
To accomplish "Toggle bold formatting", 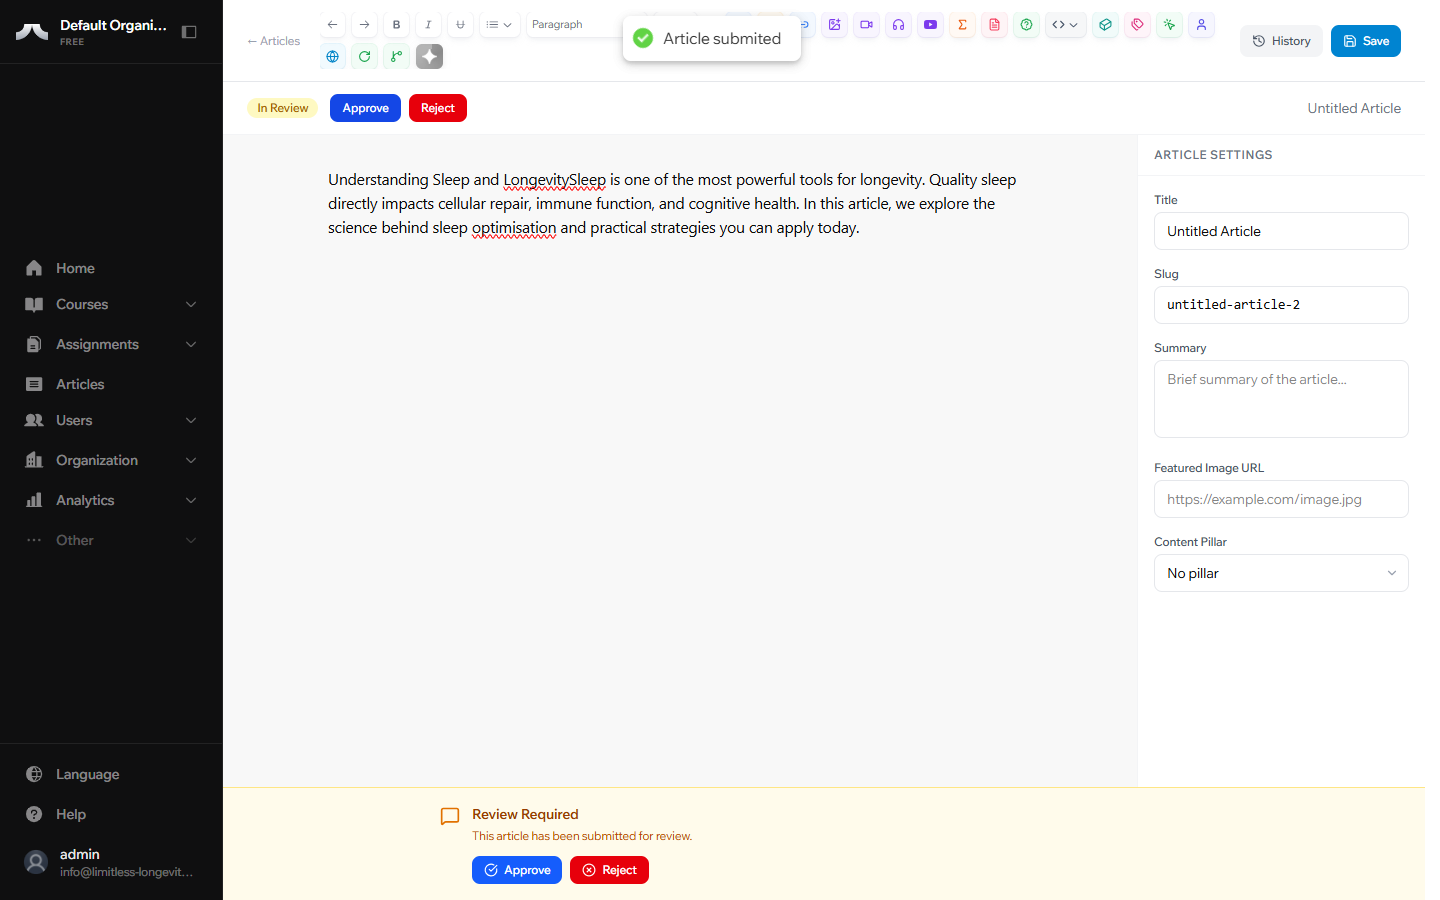I will (396, 24).
